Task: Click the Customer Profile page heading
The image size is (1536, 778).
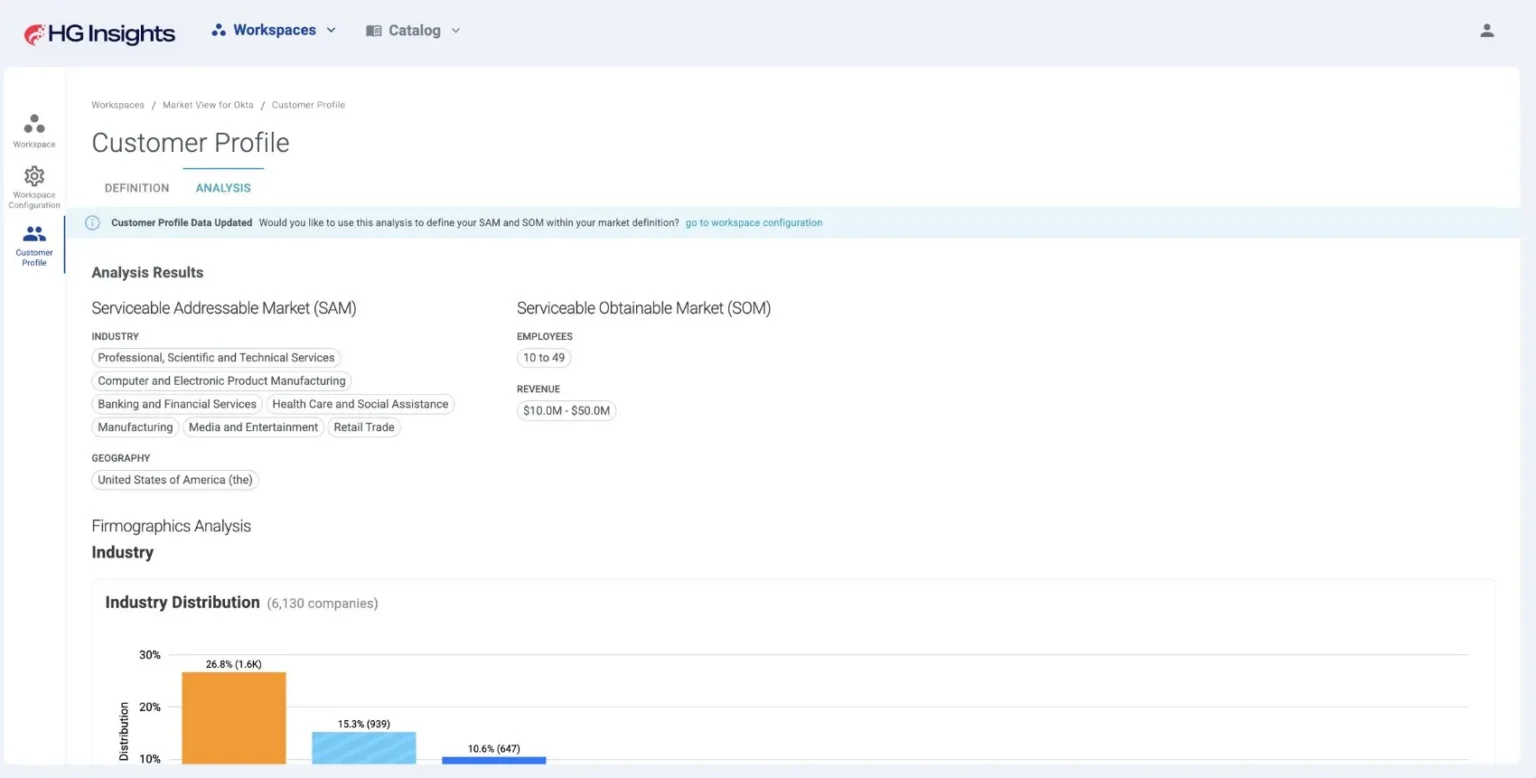Action: pyautogui.click(x=190, y=143)
